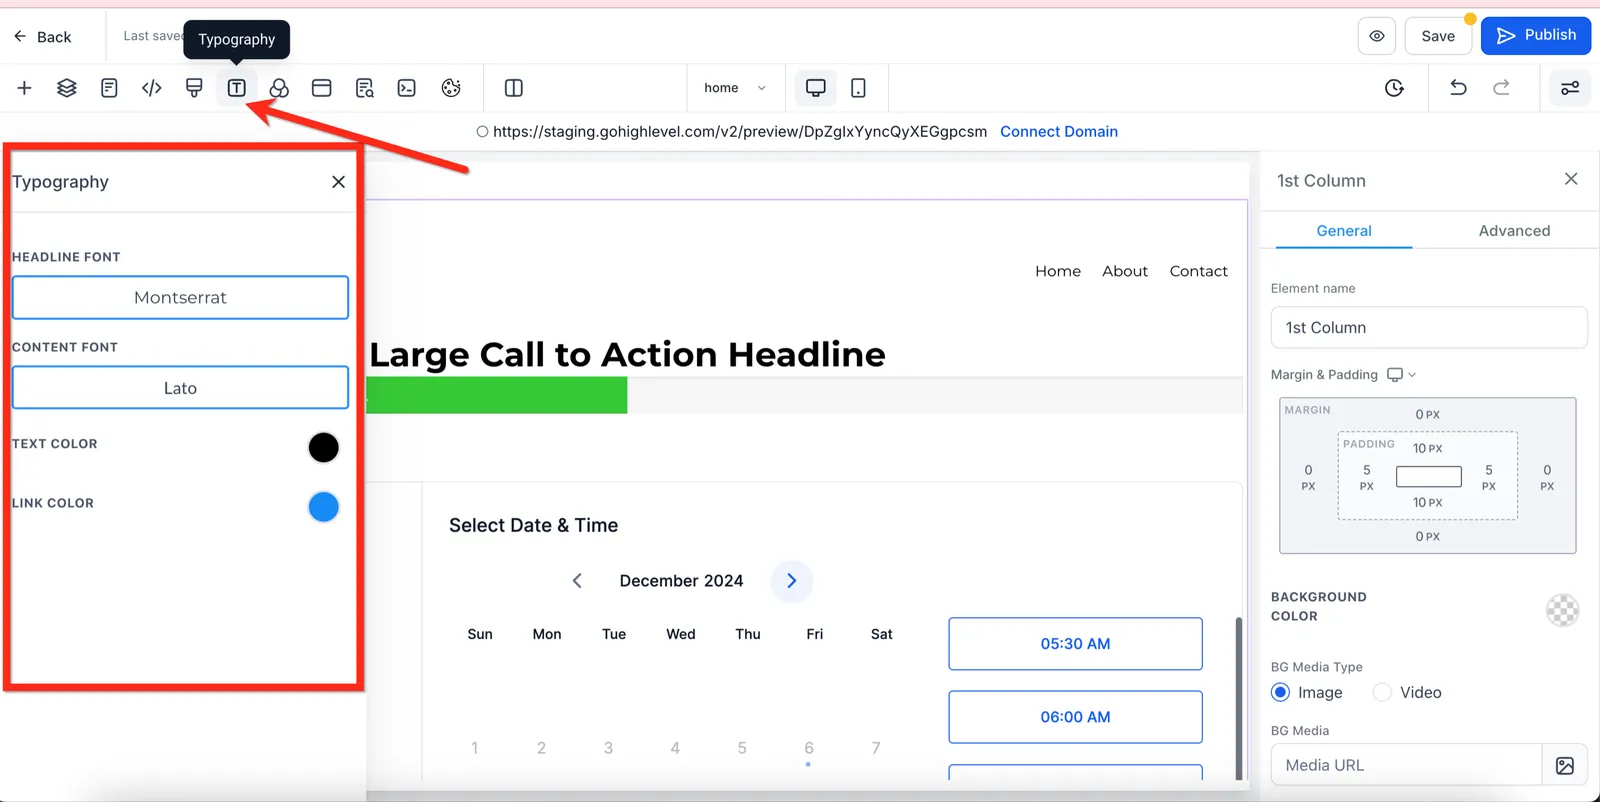Click the December 2024 month label
The width and height of the screenshot is (1600, 802).
pos(681,581)
